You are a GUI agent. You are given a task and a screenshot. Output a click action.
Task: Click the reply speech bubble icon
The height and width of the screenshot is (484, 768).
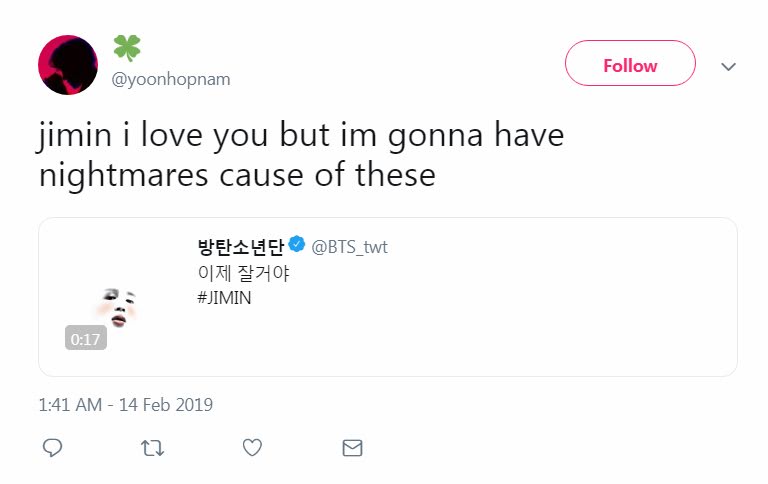click(x=53, y=448)
